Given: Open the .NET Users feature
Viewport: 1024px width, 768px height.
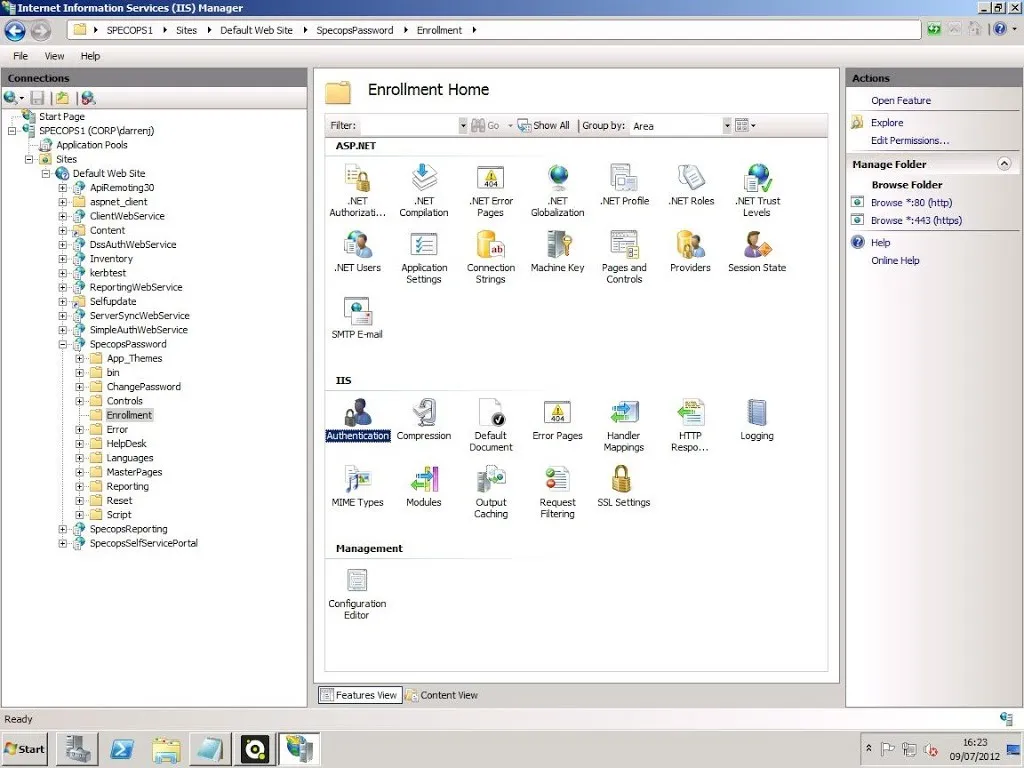Looking at the screenshot, I should click(357, 251).
